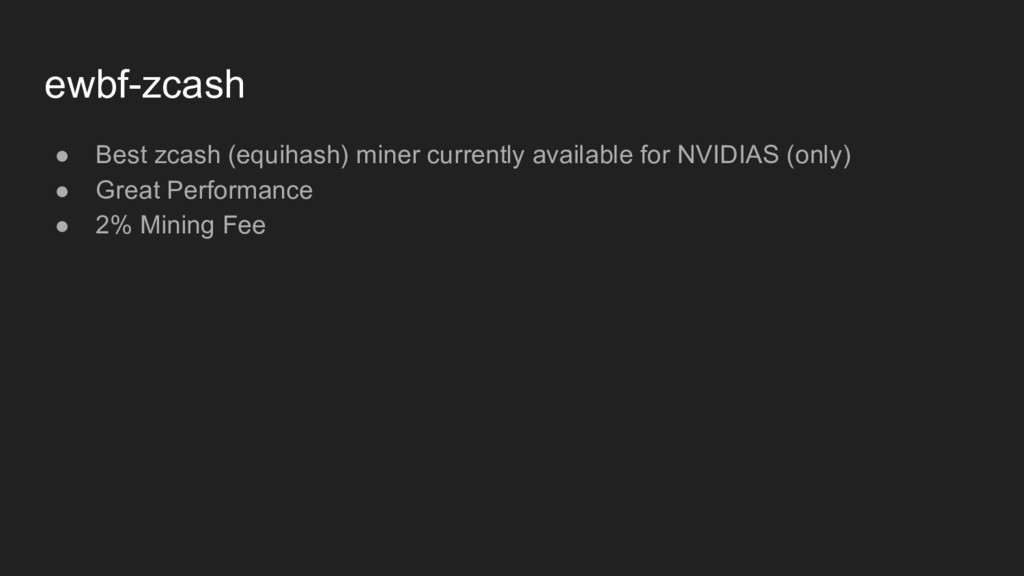Click the ewbf part of the title
Viewport: 1024px width, 576px height.
click(x=86, y=84)
